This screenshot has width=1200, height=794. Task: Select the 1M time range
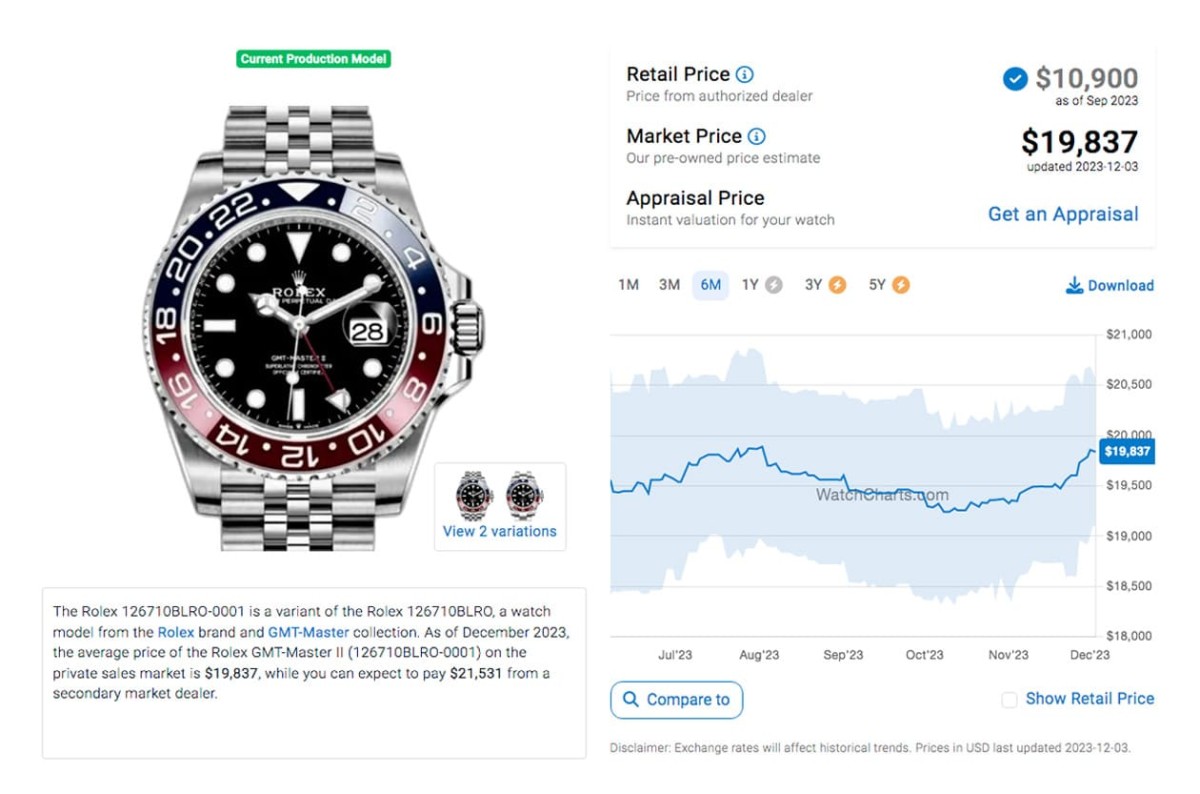tap(628, 285)
